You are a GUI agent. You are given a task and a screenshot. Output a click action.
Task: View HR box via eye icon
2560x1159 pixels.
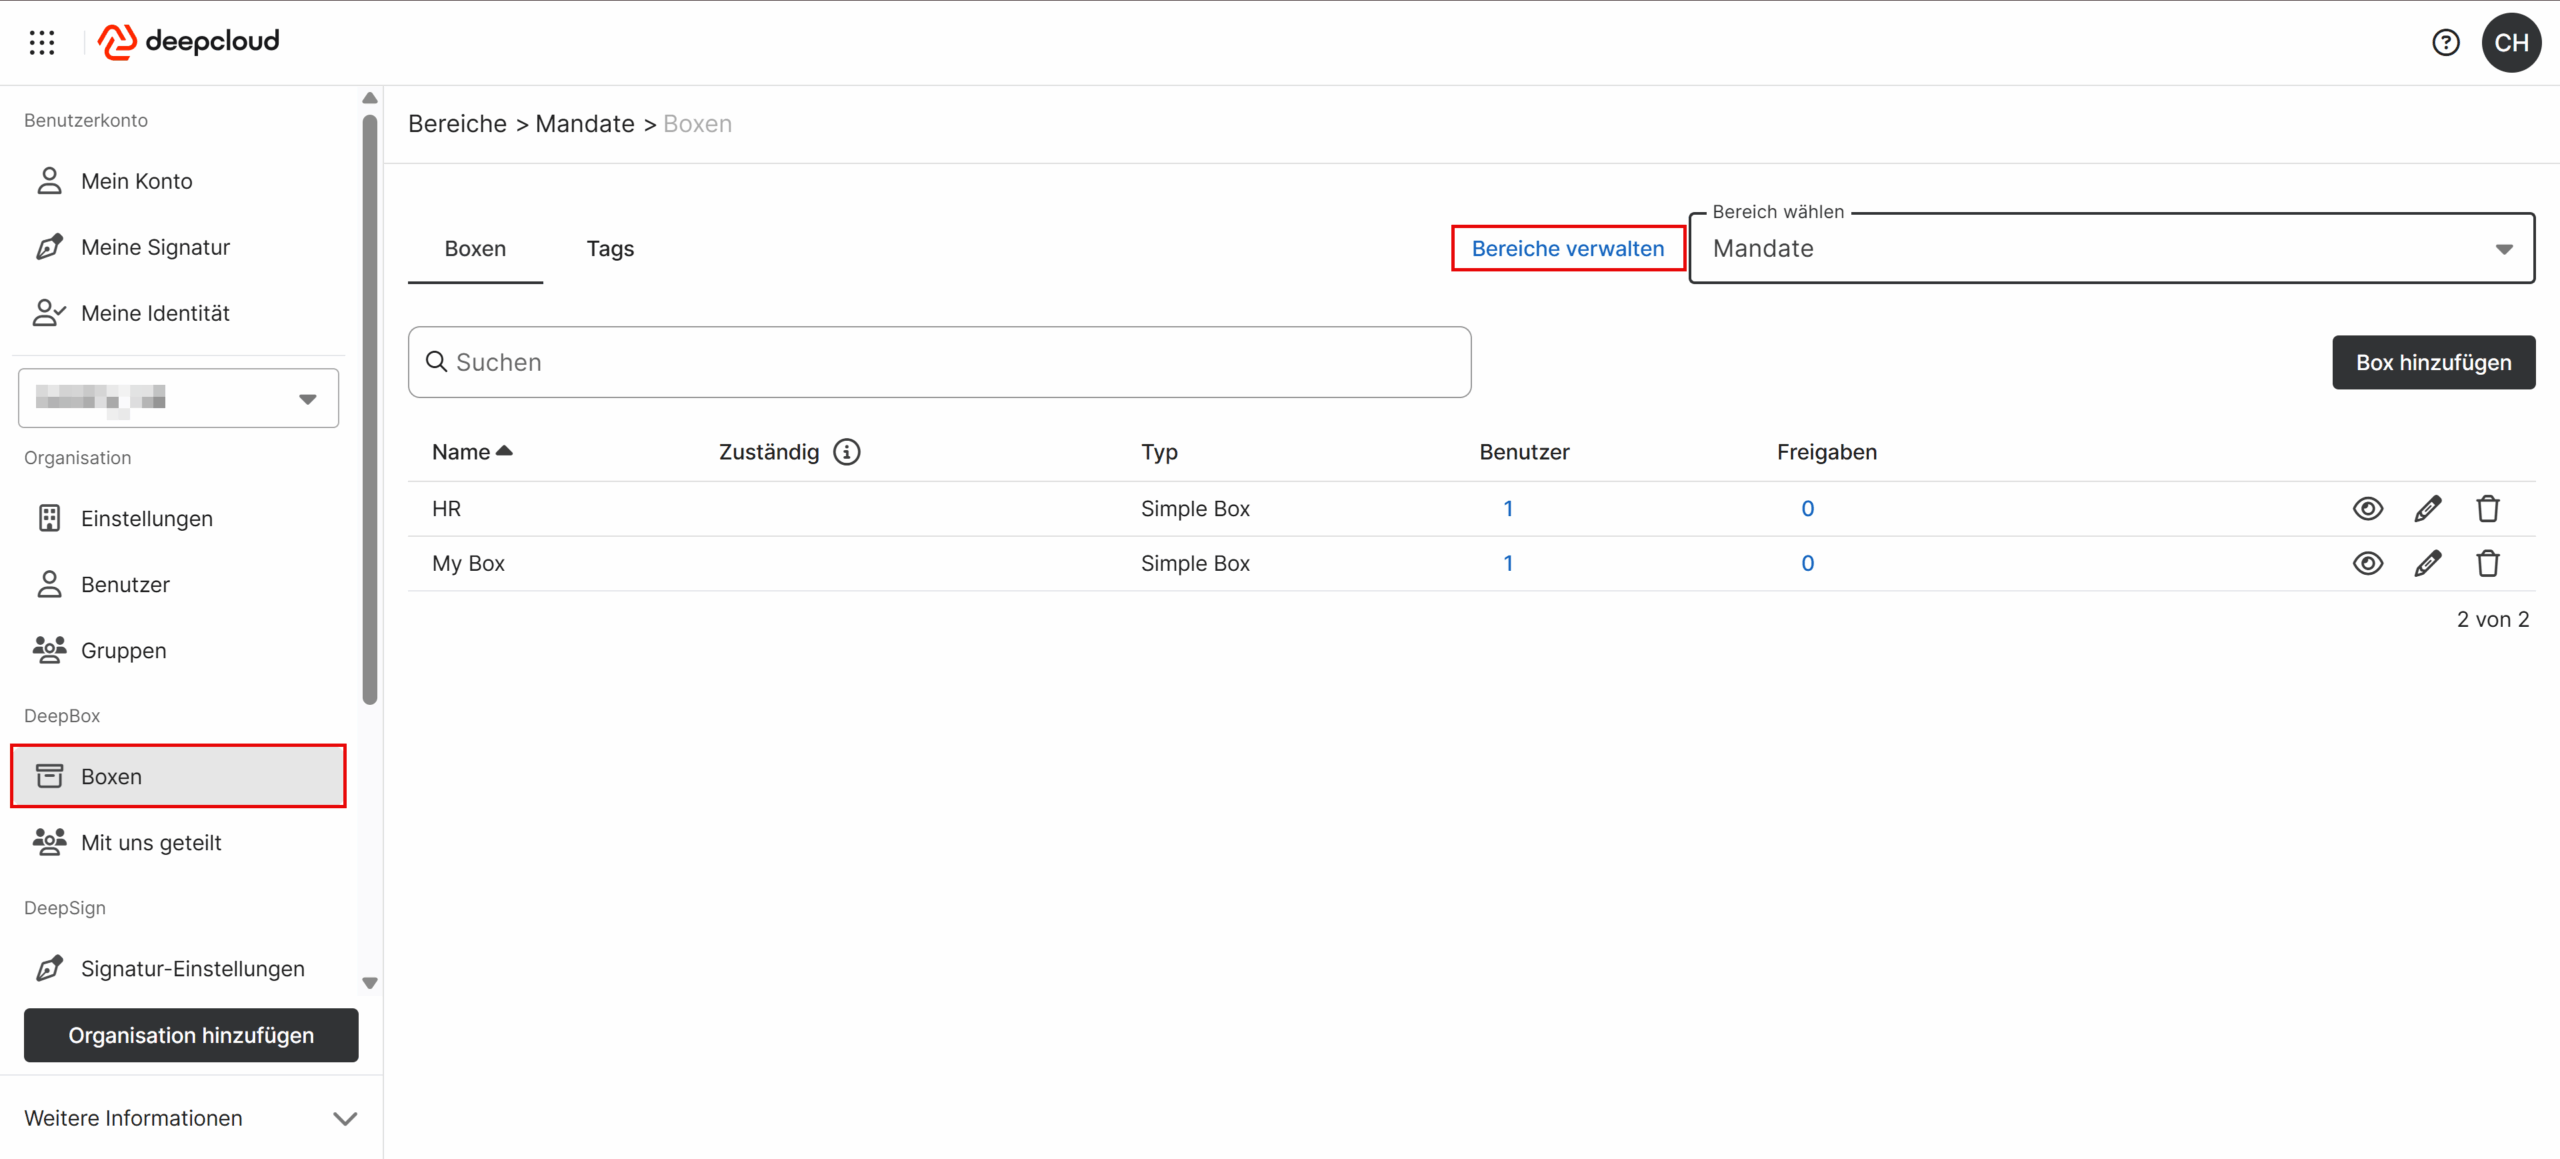(2367, 509)
